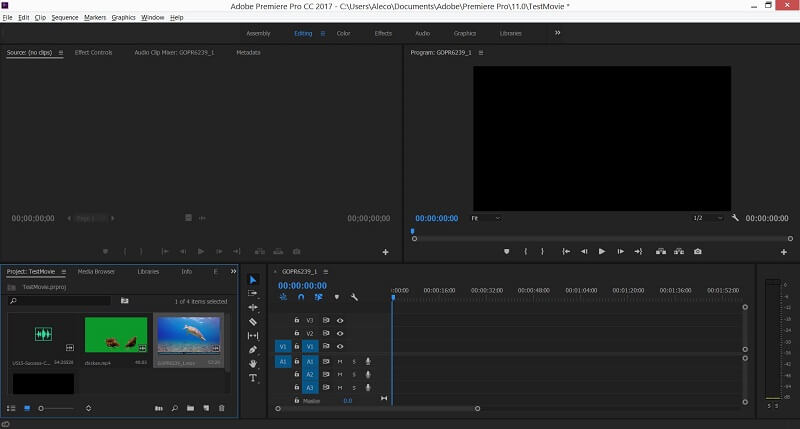This screenshot has height=429, width=800.
Task: Click Mark Out in the Program monitor
Action: pyautogui.click(x=542, y=251)
